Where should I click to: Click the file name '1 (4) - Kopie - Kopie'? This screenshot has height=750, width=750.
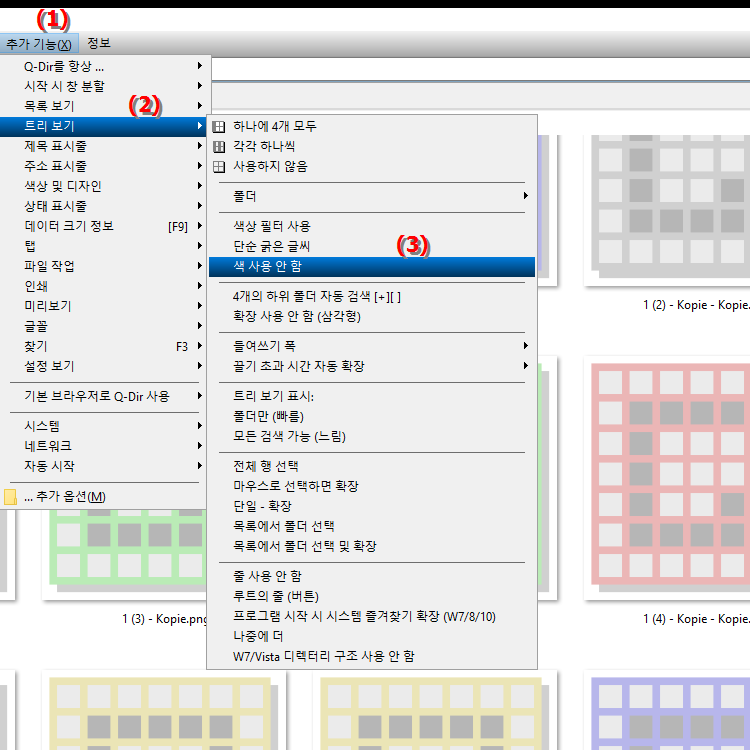coord(696,619)
